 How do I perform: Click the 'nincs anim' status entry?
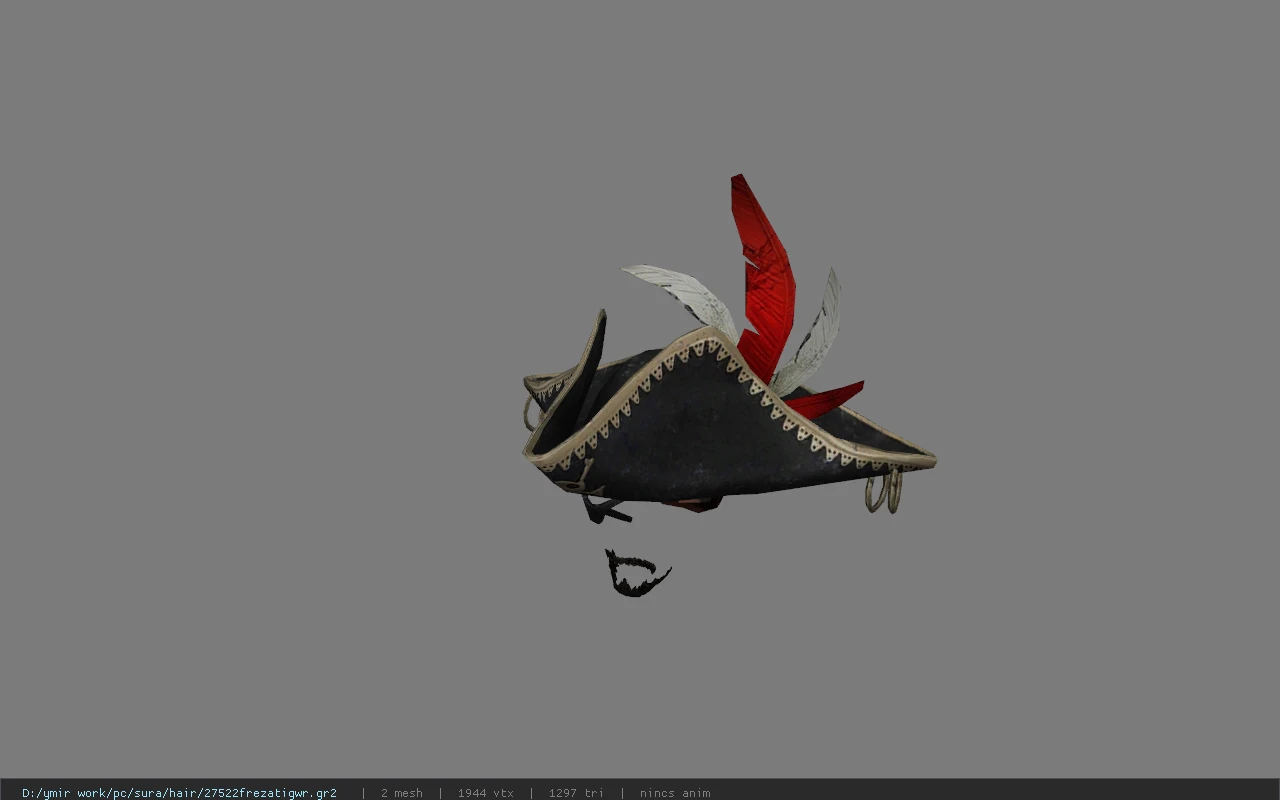[x=675, y=793]
